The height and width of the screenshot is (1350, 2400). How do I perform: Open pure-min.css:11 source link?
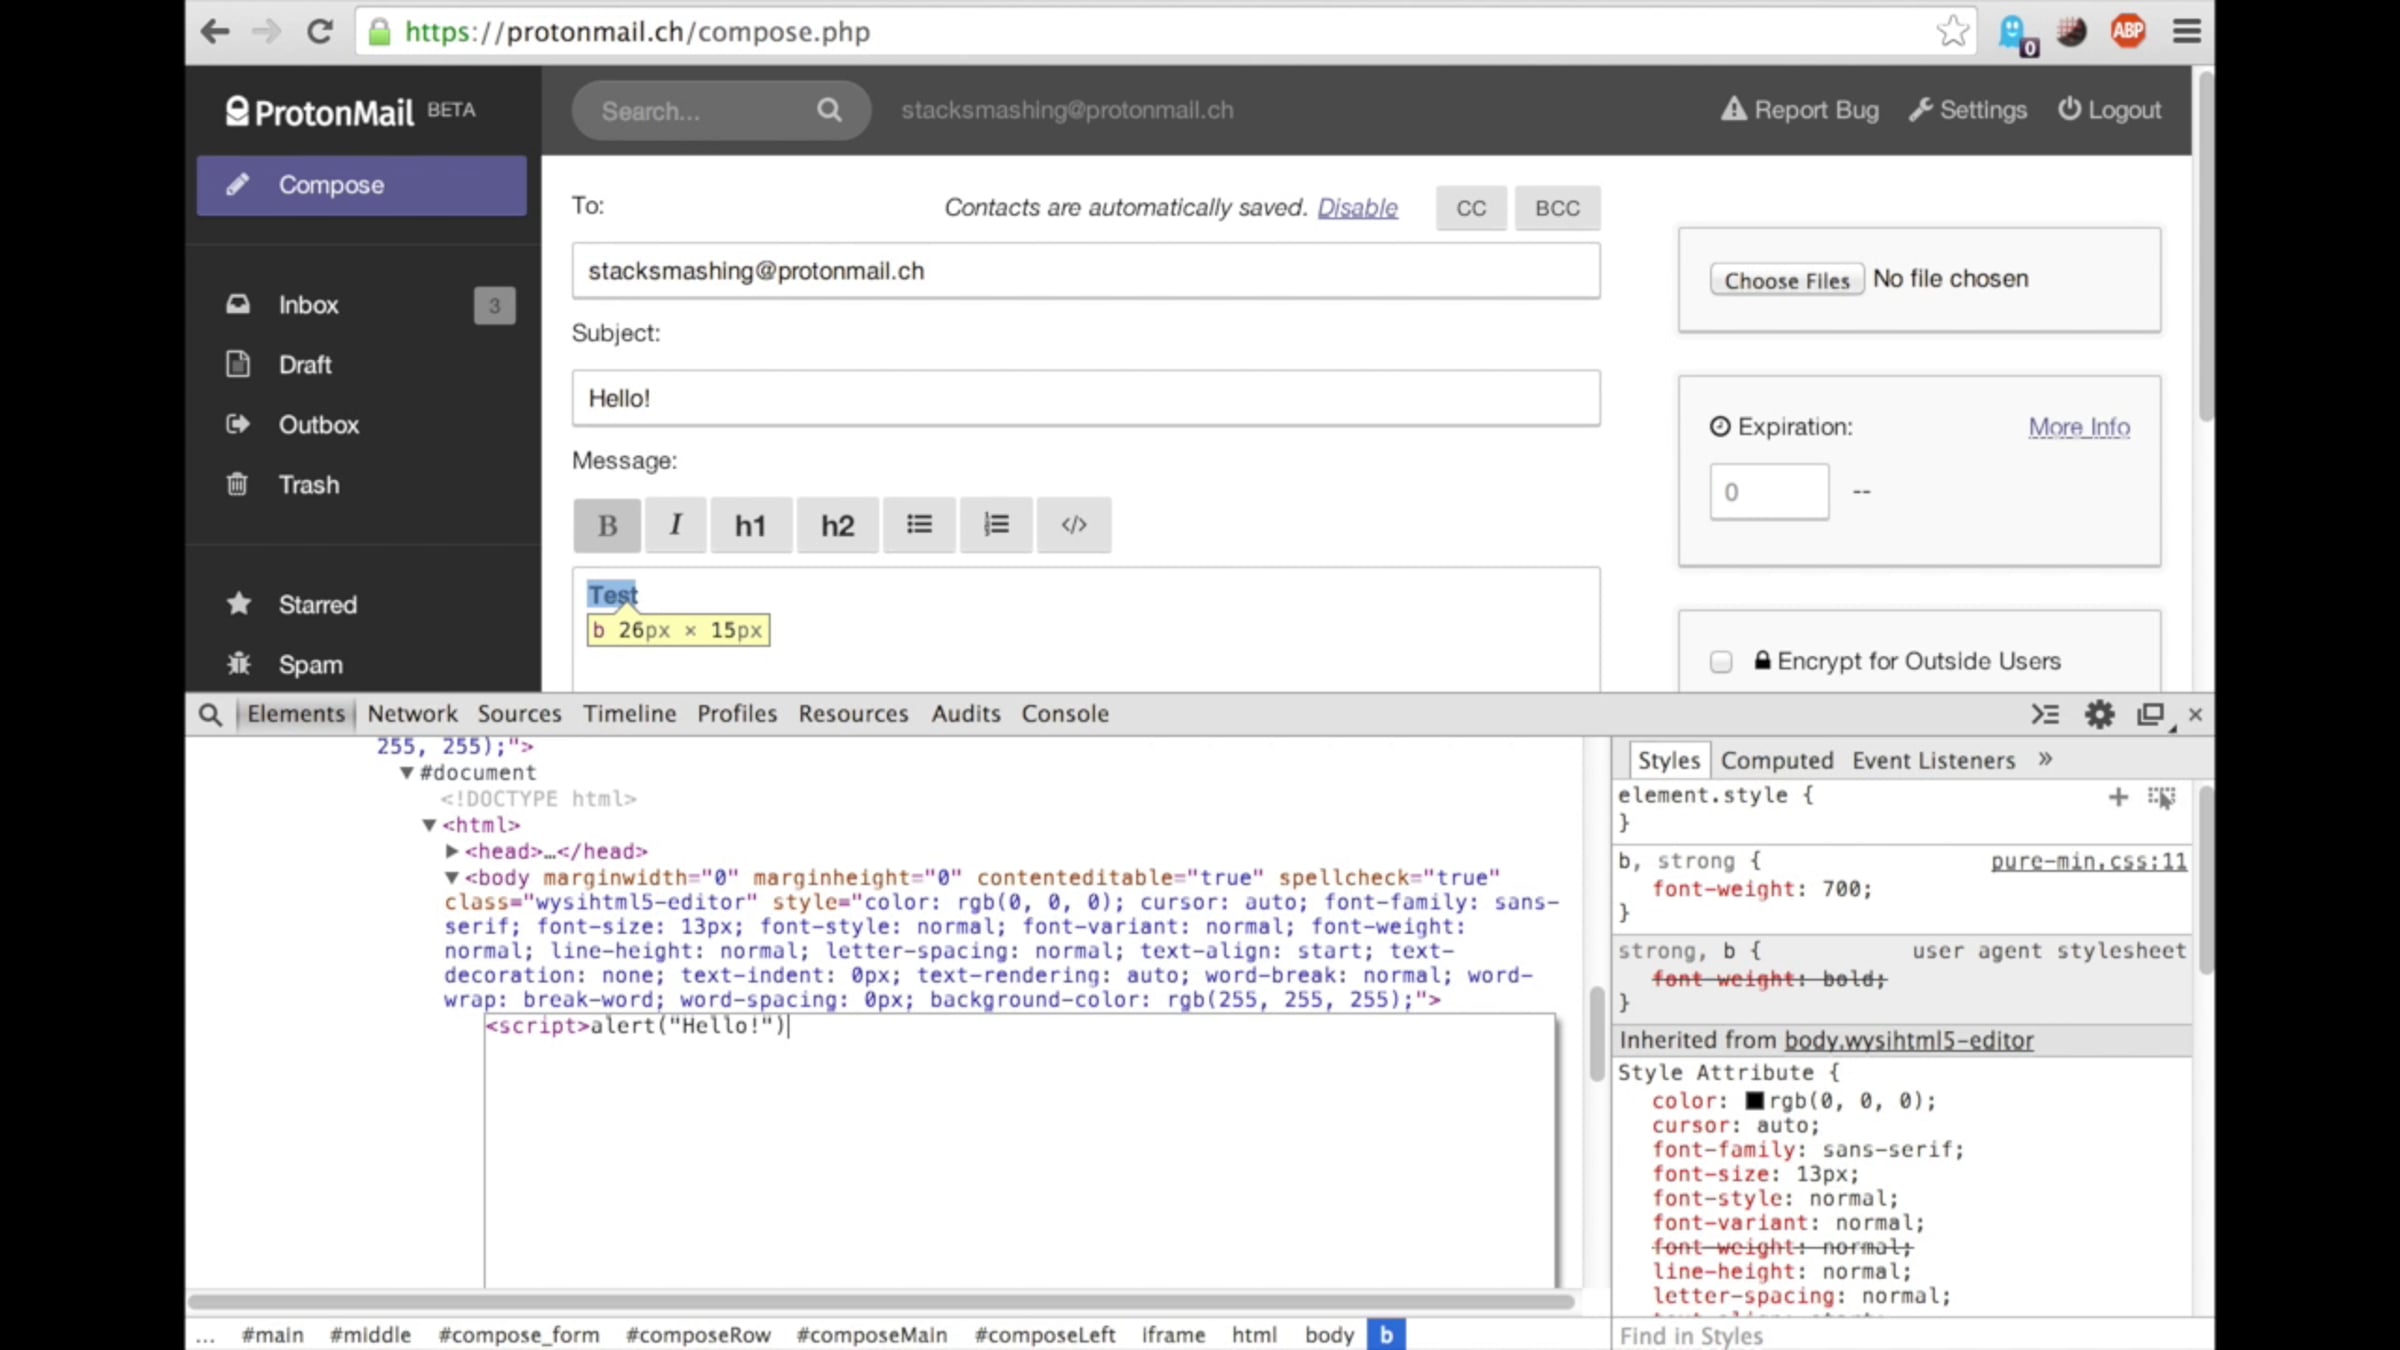pos(2089,861)
